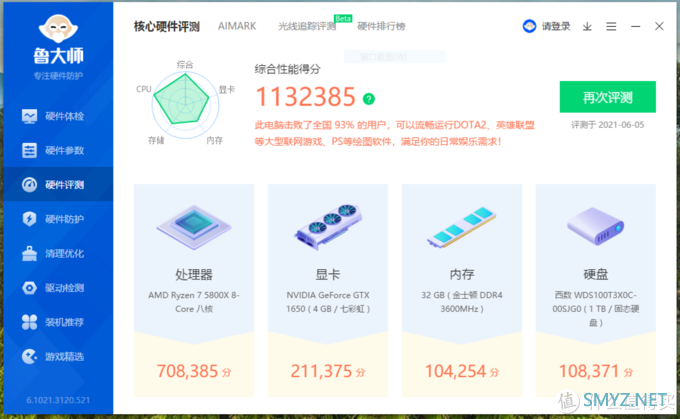Open 装机推荐 in the sidebar
The image size is (680, 419).
(58, 322)
